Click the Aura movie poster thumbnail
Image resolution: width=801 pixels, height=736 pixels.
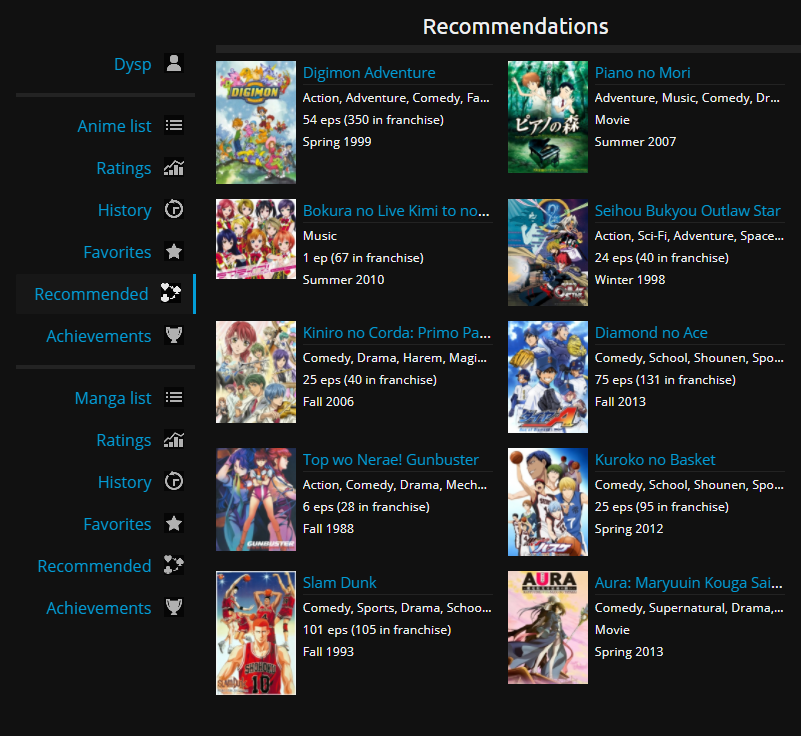[x=548, y=627]
